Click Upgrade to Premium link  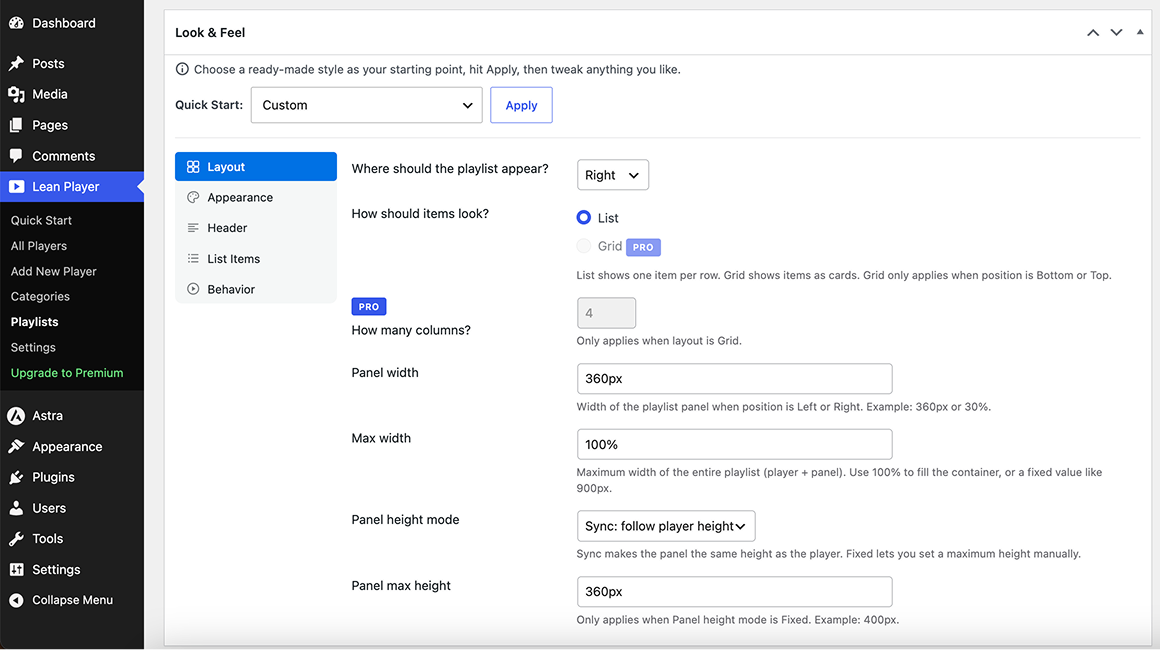(x=67, y=373)
